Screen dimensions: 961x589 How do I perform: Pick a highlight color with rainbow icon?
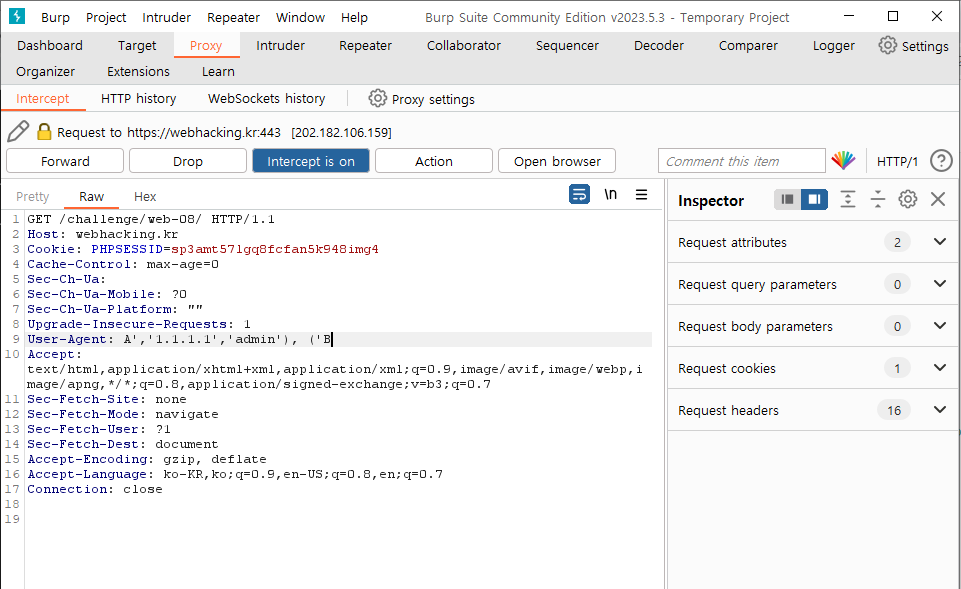(843, 161)
